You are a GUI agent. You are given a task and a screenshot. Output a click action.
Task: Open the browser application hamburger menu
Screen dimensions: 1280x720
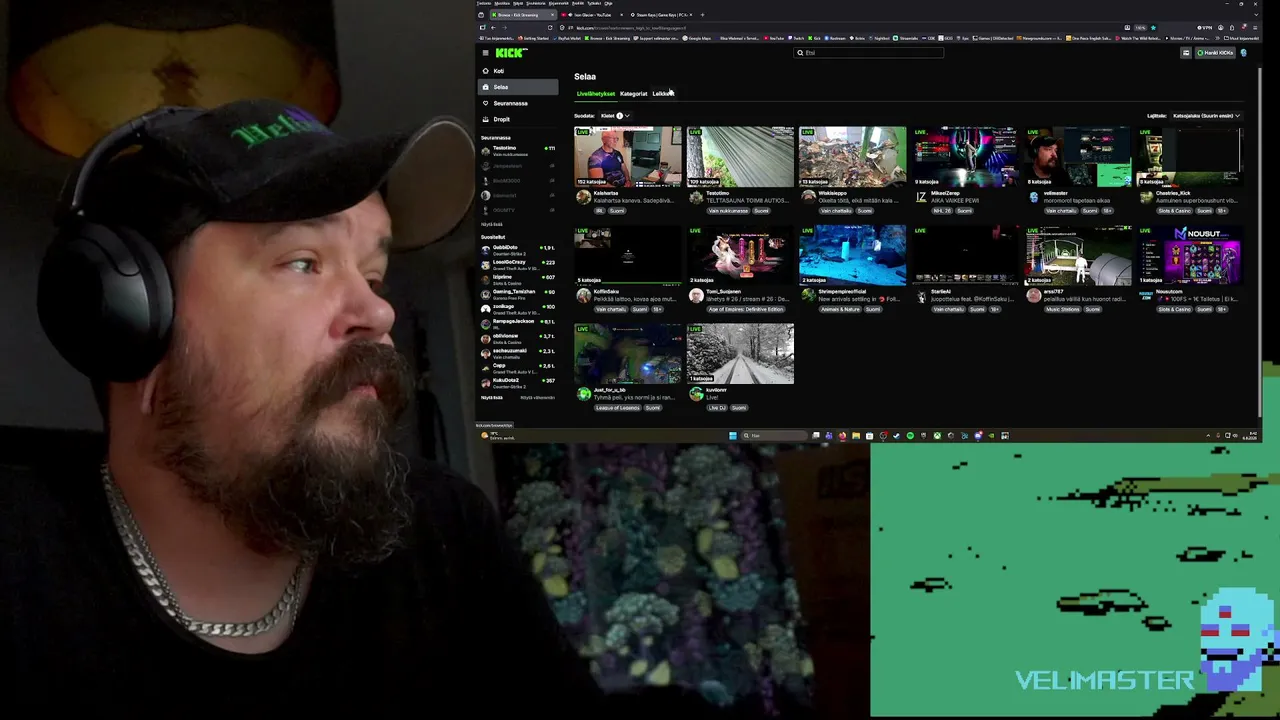(1255, 28)
